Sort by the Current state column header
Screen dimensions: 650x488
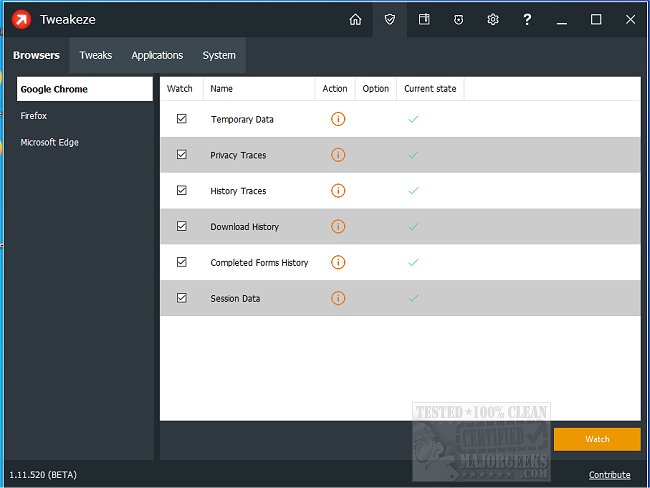[x=430, y=89]
